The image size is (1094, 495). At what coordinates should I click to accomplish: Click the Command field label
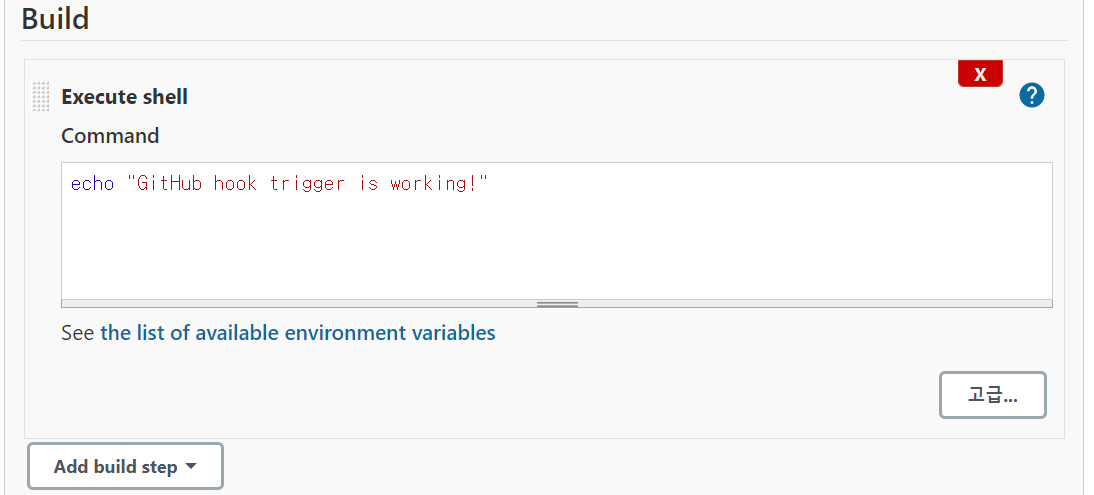(110, 135)
